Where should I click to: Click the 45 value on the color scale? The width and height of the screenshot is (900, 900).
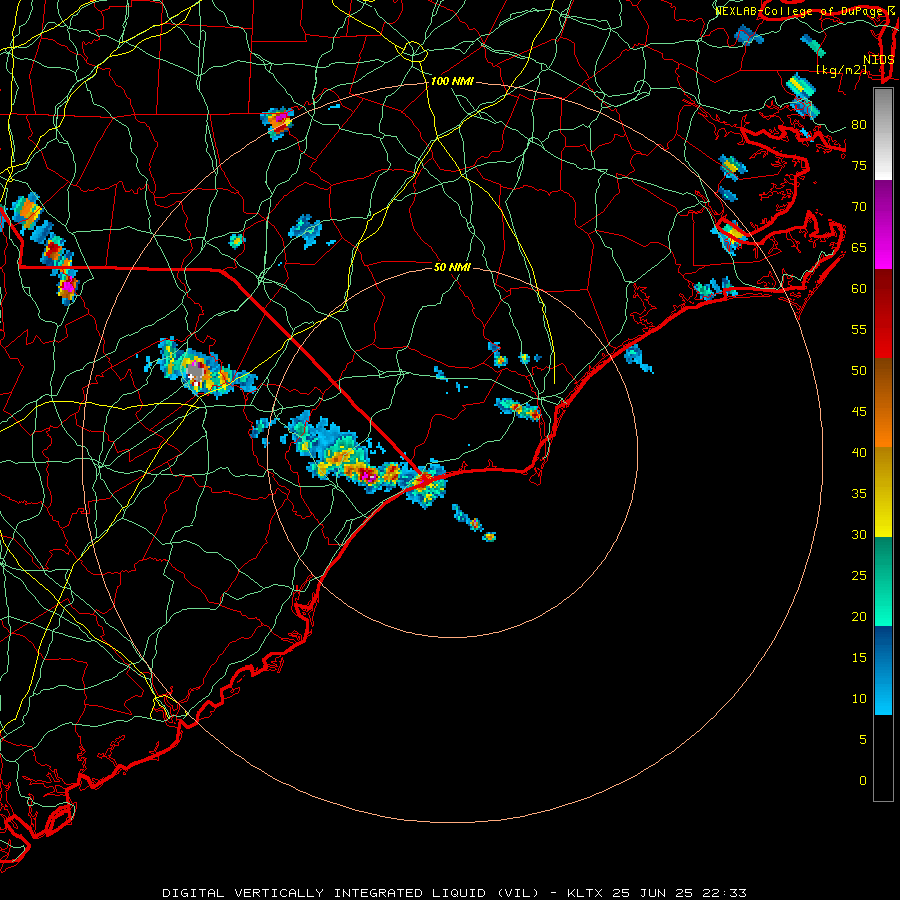click(x=859, y=412)
